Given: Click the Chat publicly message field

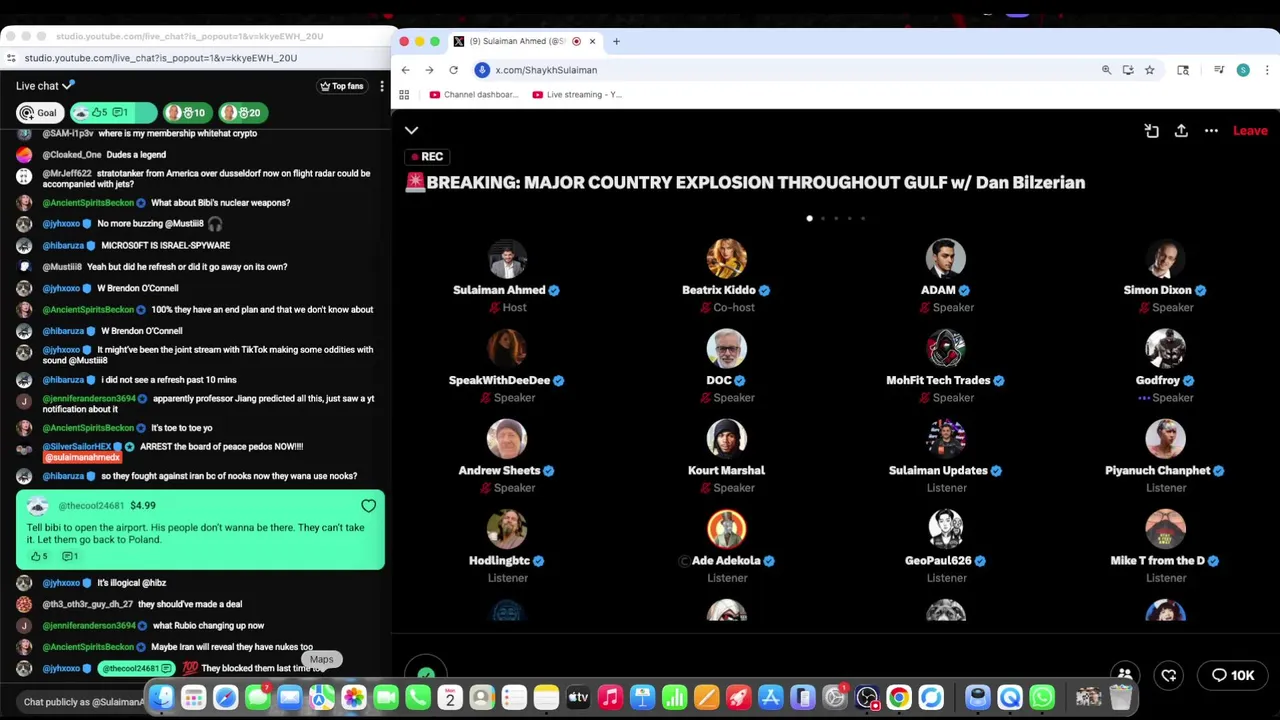Looking at the screenshot, I should (x=84, y=702).
